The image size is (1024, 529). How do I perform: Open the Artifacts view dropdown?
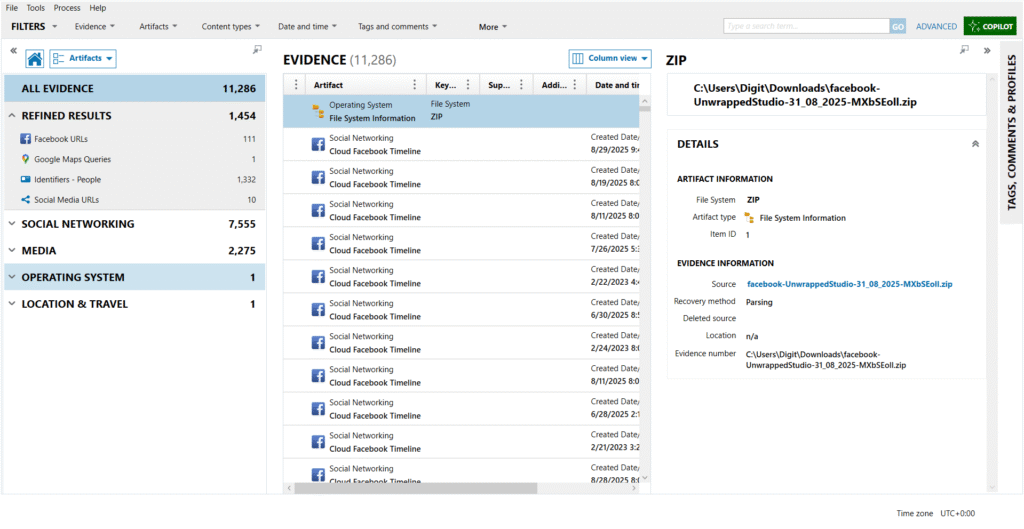pyautogui.click(x=84, y=59)
